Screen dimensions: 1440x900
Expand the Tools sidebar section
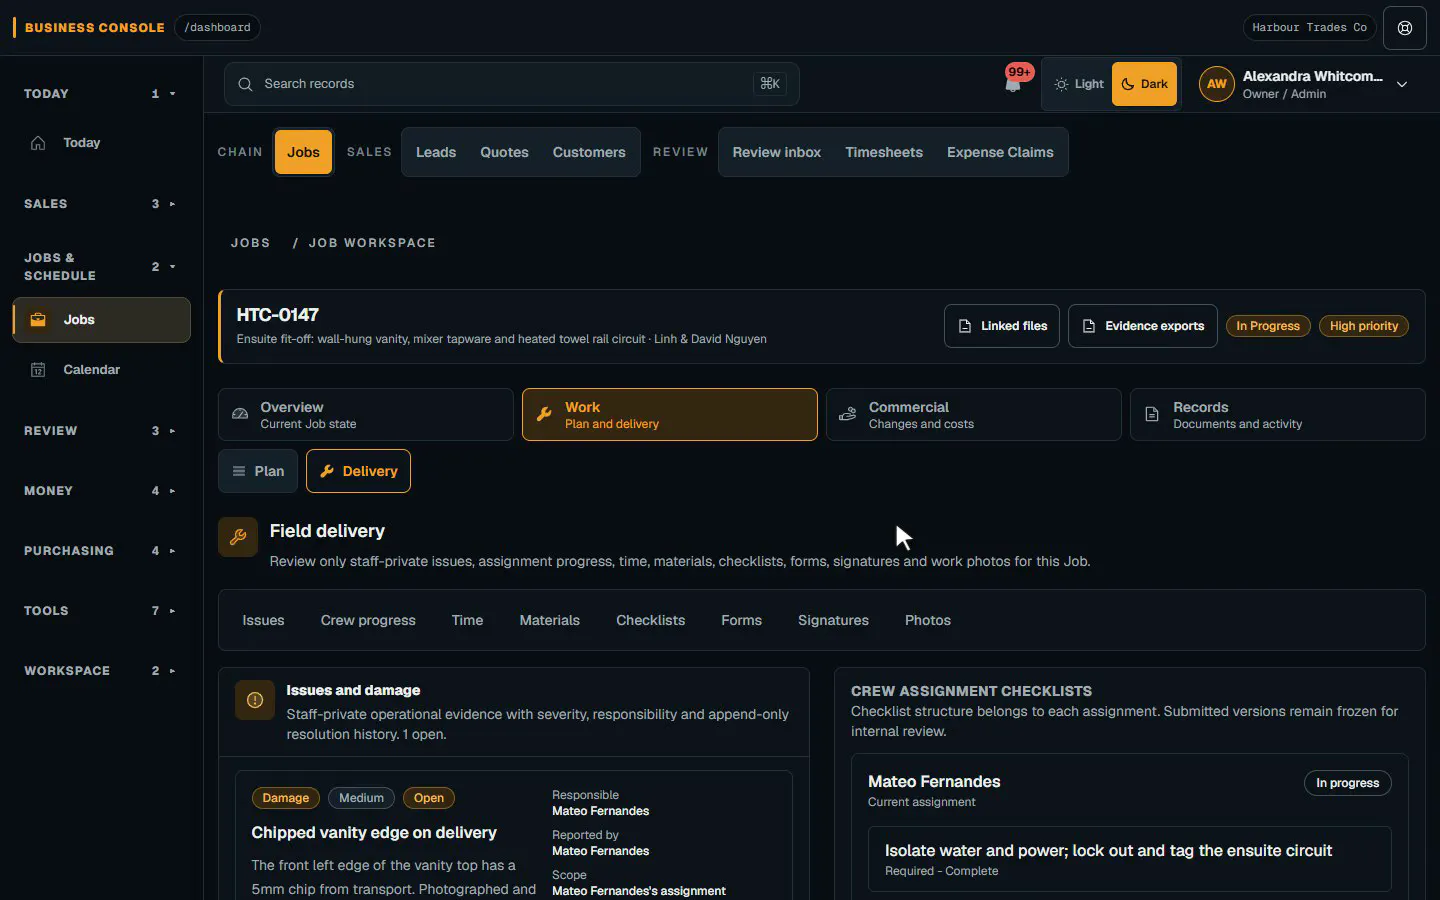click(100, 611)
